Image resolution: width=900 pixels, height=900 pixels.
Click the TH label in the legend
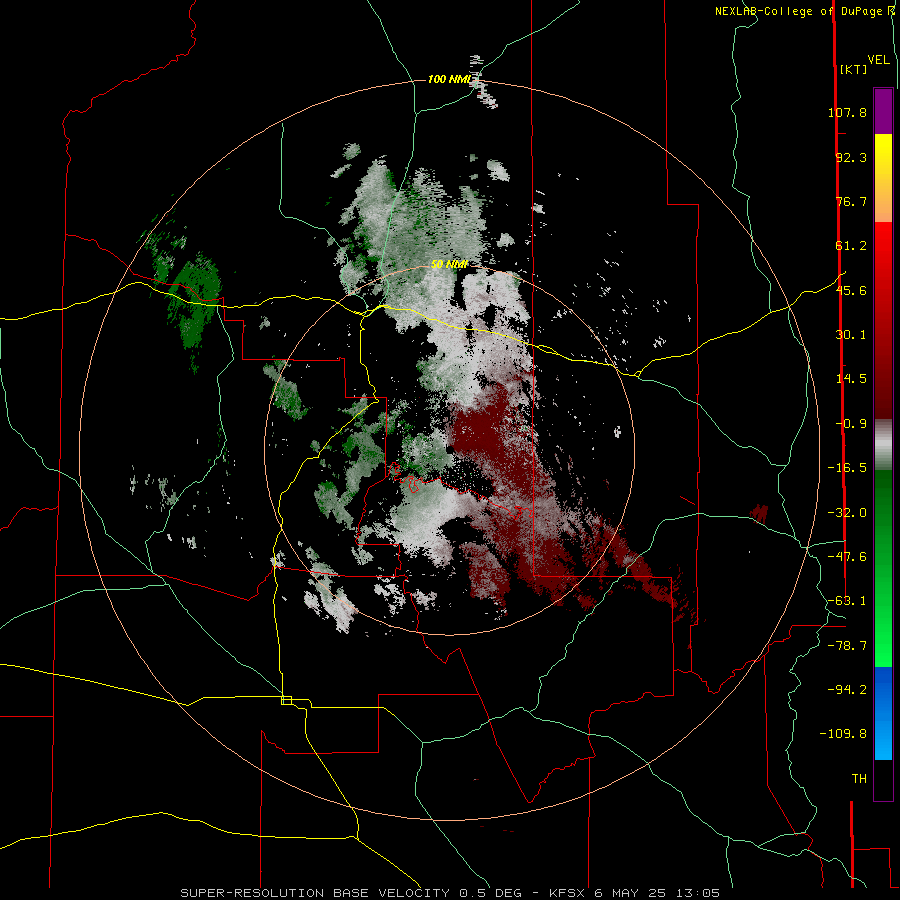tap(859, 779)
